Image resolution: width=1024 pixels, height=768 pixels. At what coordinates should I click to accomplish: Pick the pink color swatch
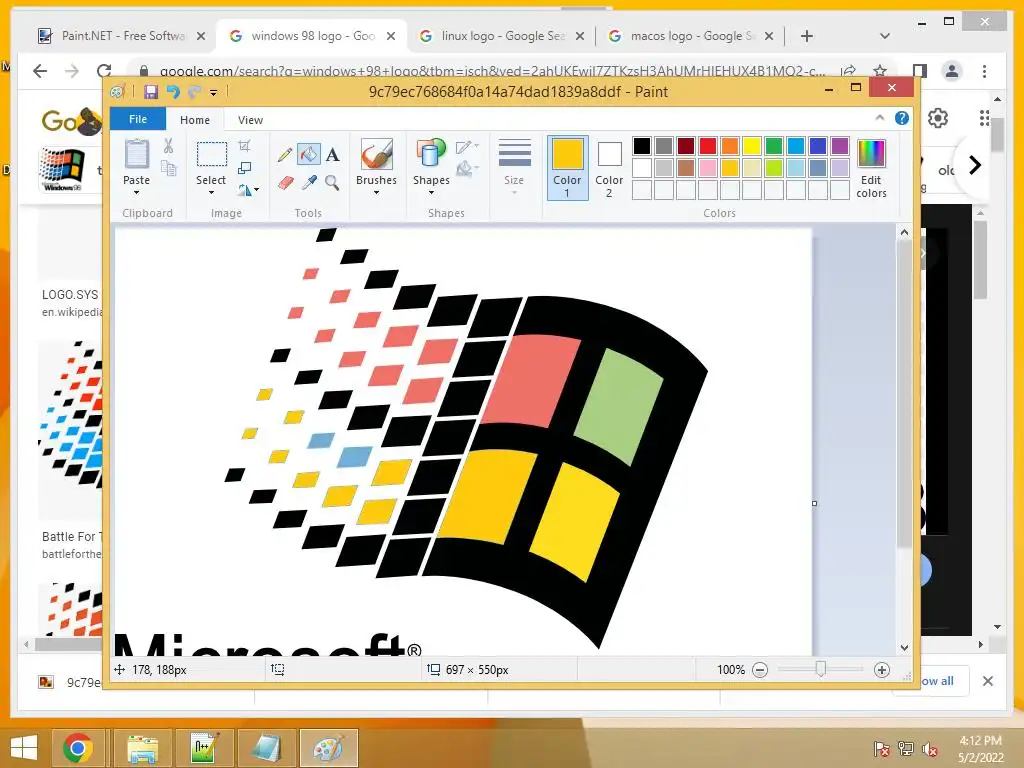click(708, 168)
